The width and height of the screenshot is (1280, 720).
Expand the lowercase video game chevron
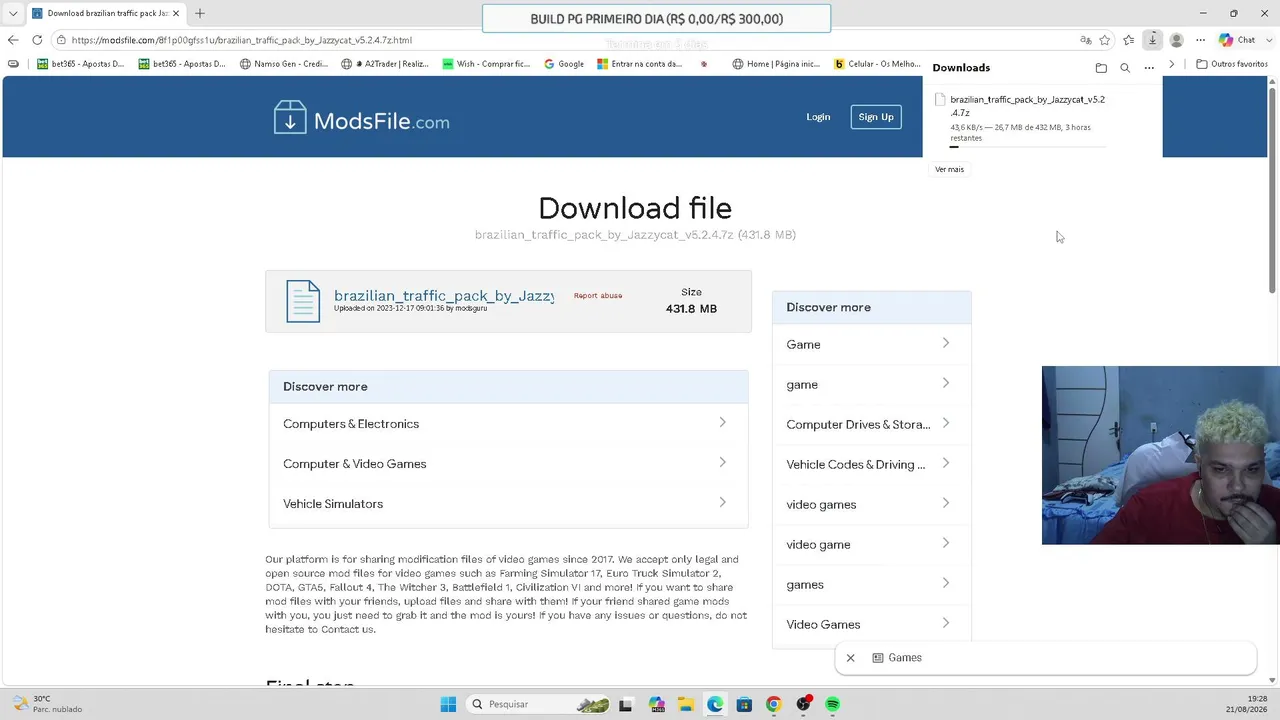coord(945,544)
